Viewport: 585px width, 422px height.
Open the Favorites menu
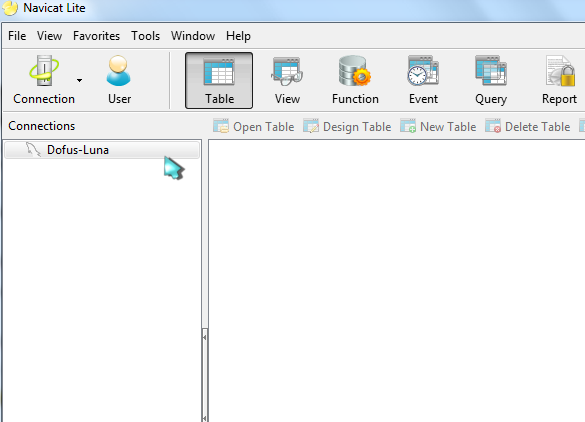click(x=96, y=36)
